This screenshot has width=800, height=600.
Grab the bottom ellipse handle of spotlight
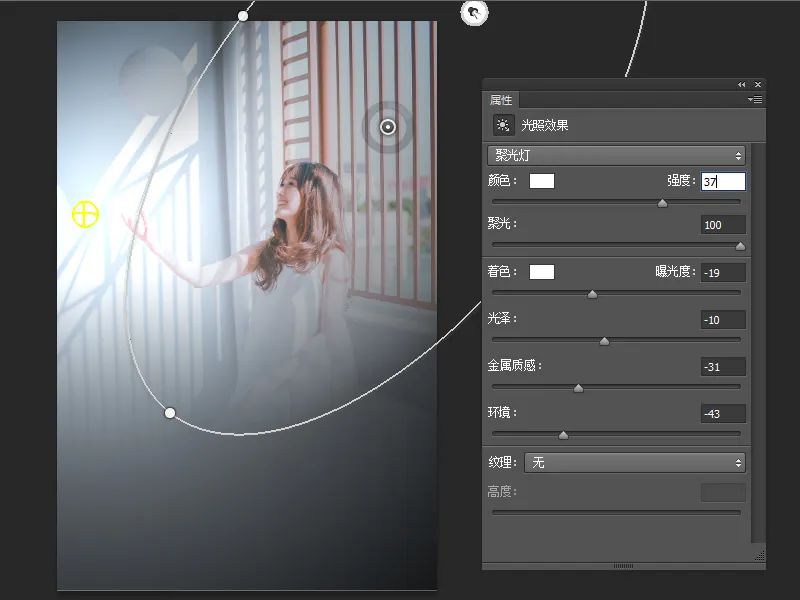point(170,413)
